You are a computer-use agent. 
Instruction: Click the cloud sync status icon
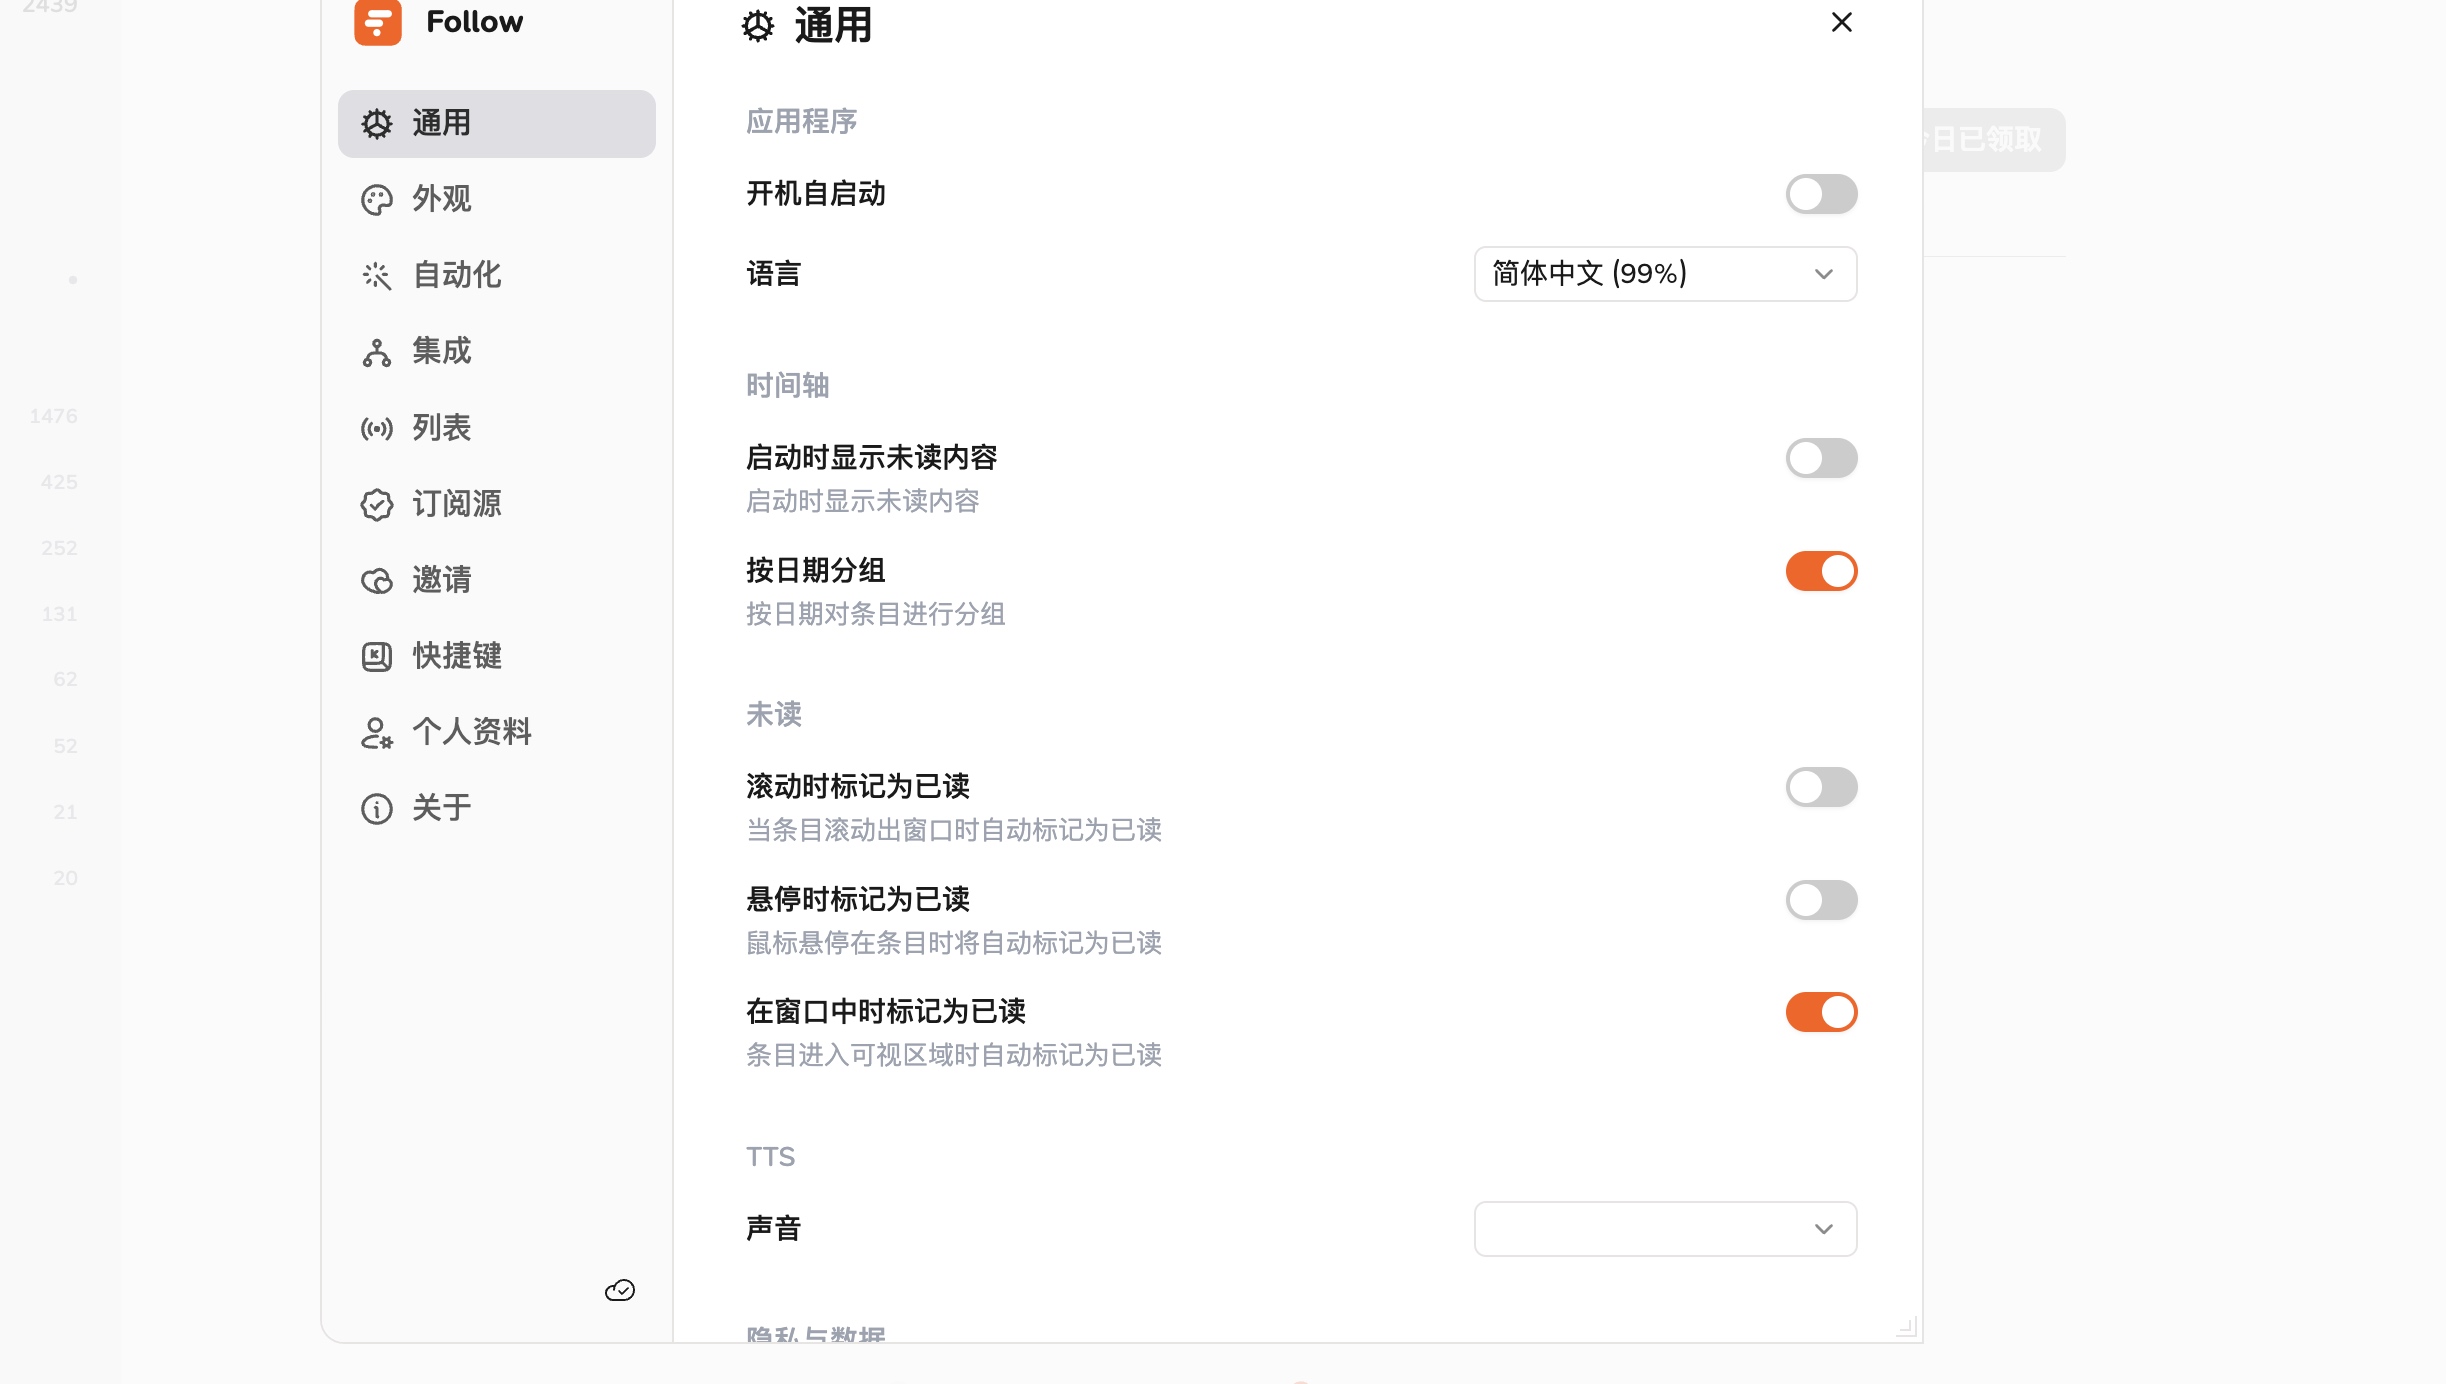(620, 1291)
